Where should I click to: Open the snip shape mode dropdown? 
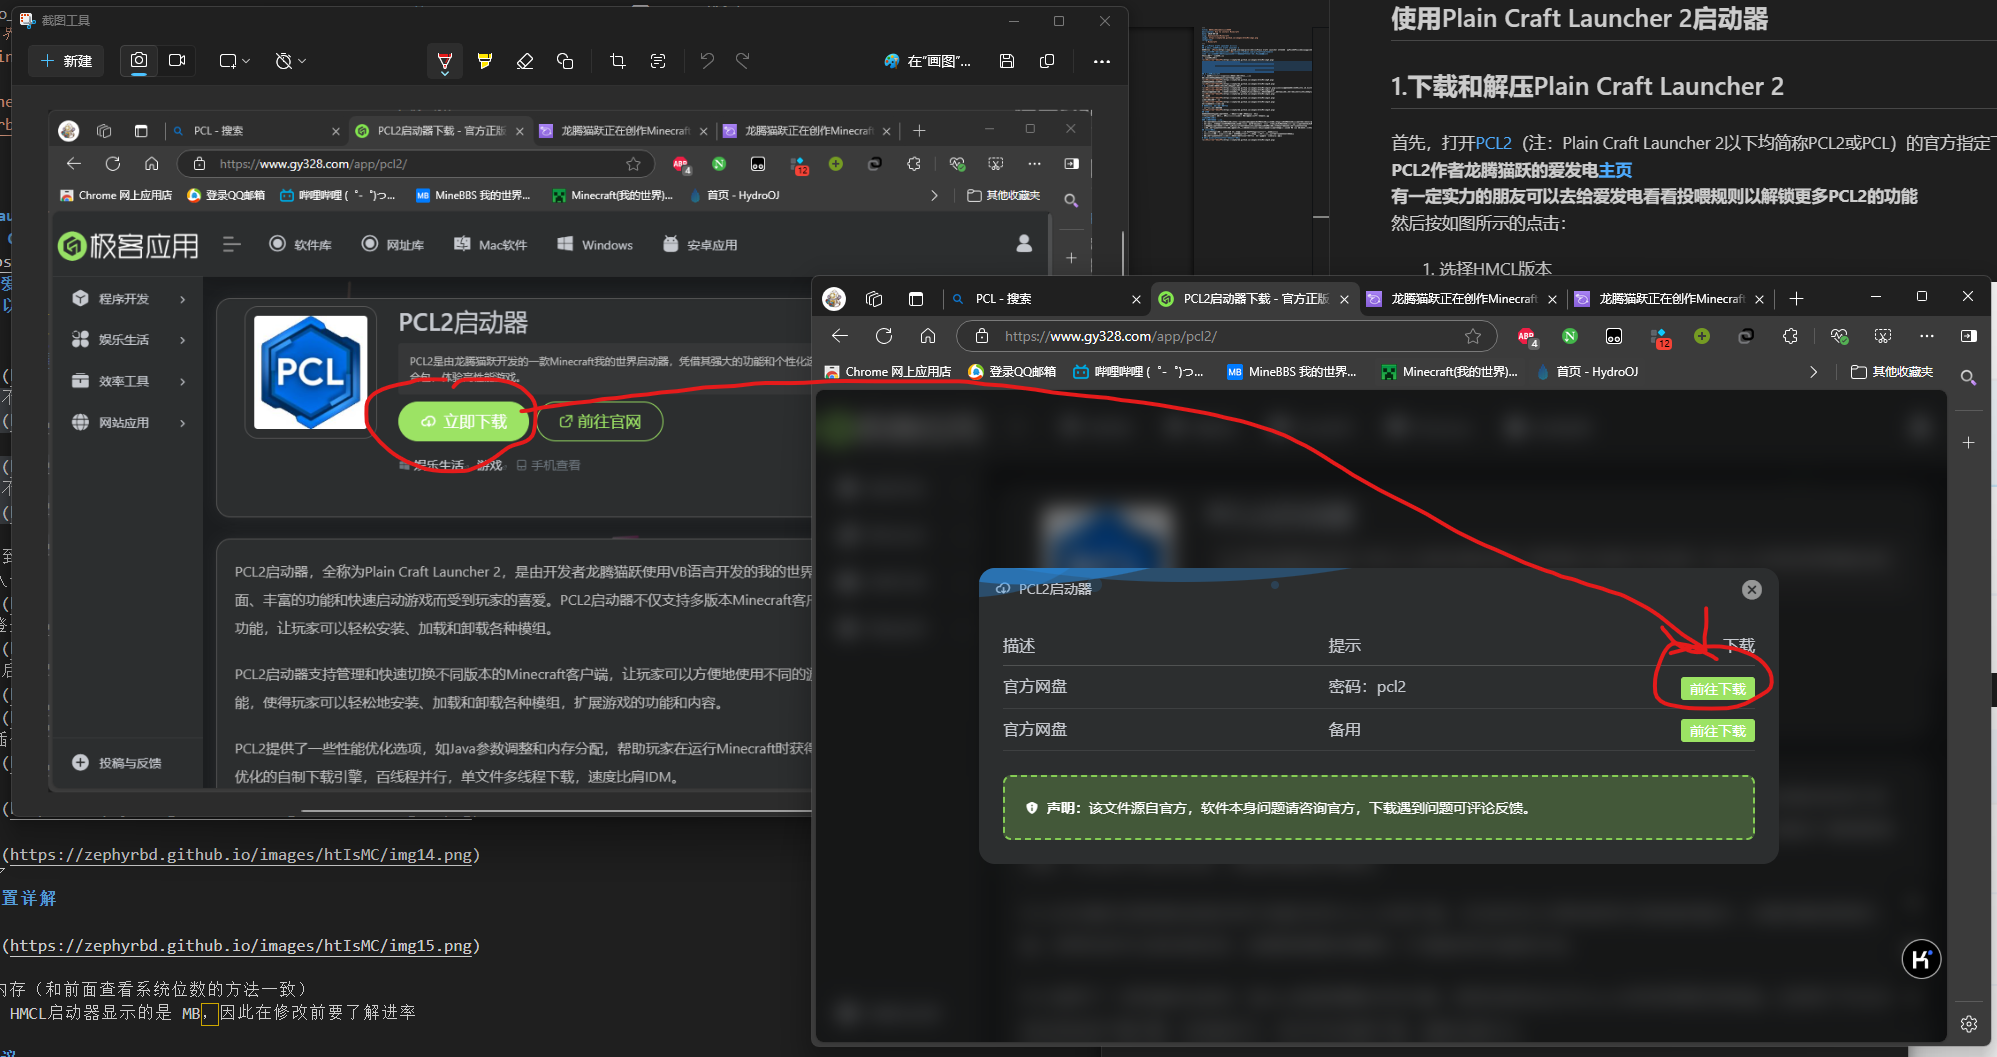point(234,62)
